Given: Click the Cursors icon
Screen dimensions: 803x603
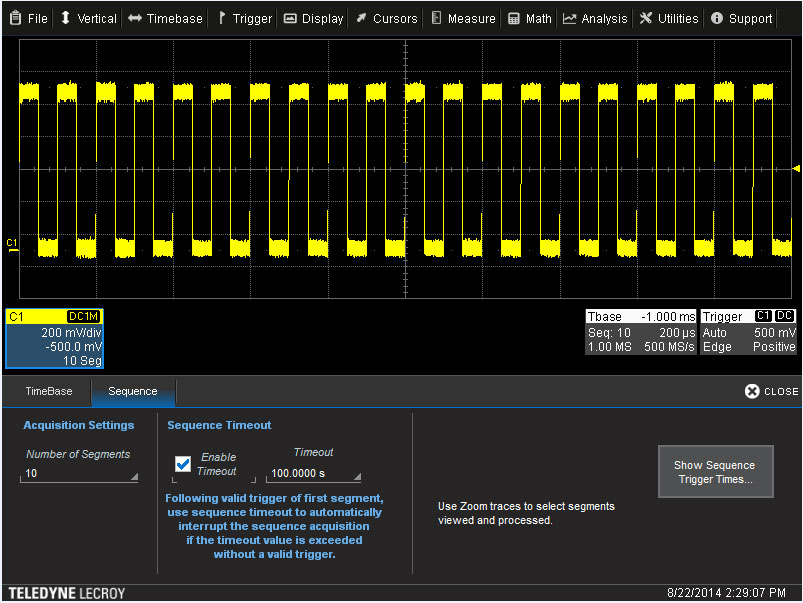Looking at the screenshot, I should click(x=362, y=17).
